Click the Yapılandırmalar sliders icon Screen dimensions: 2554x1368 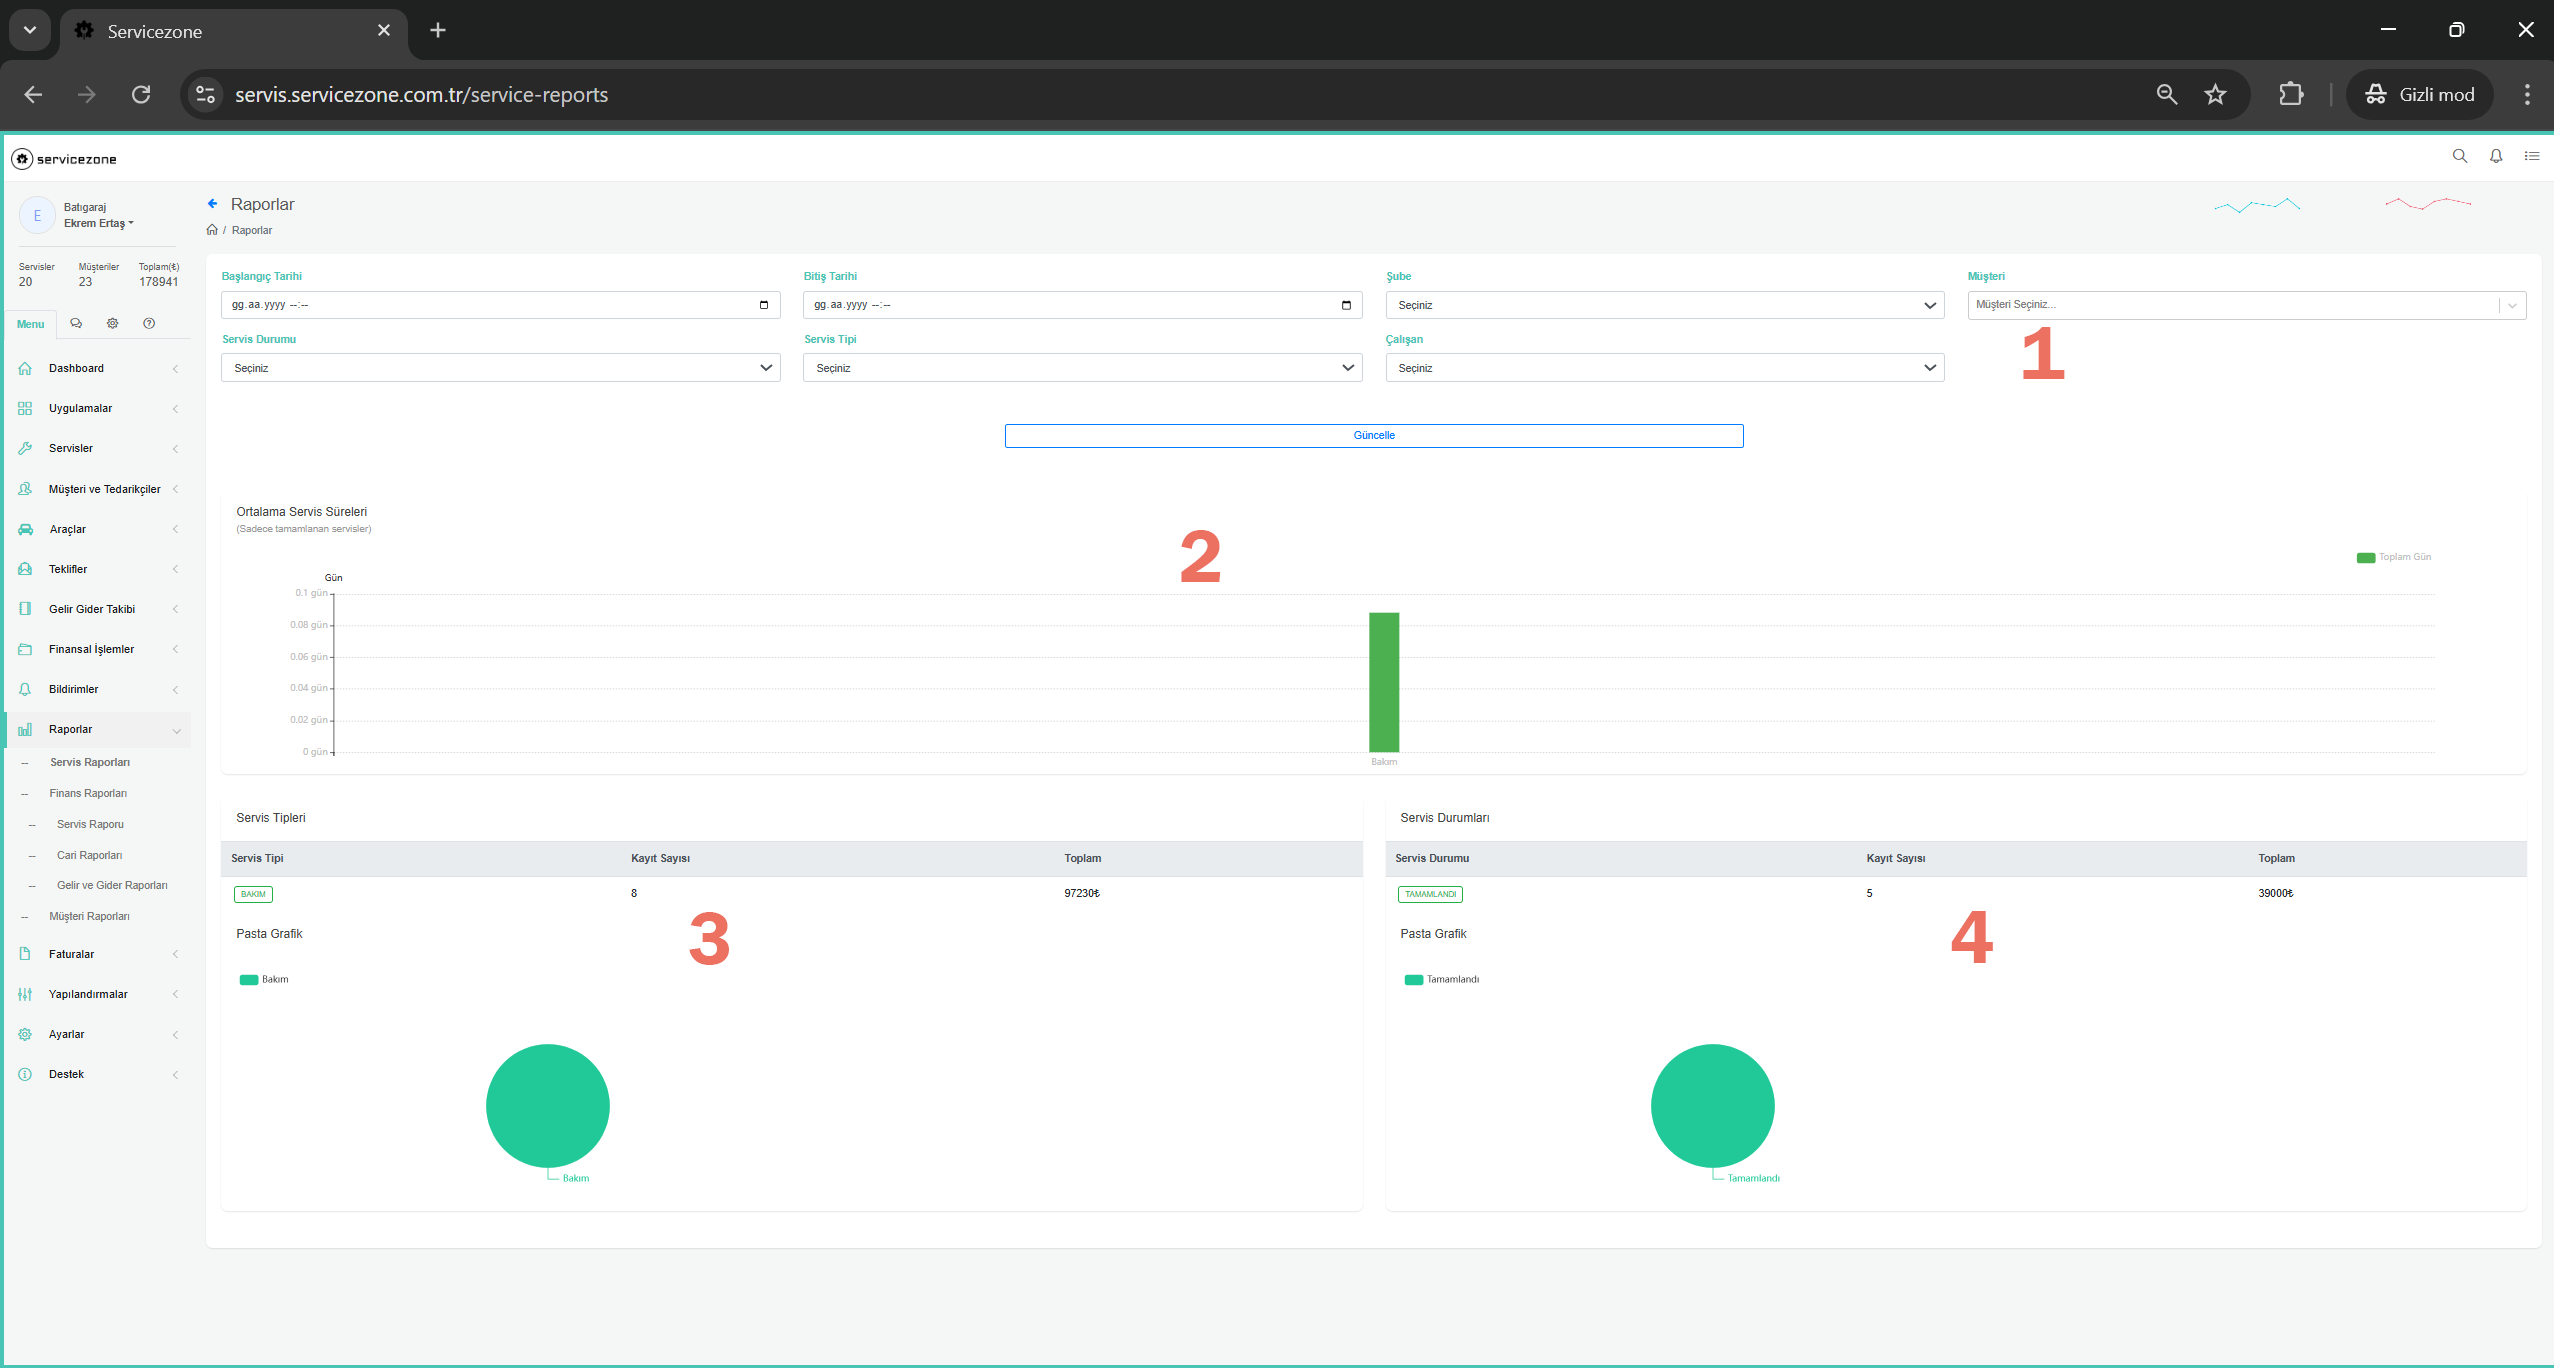(25, 994)
